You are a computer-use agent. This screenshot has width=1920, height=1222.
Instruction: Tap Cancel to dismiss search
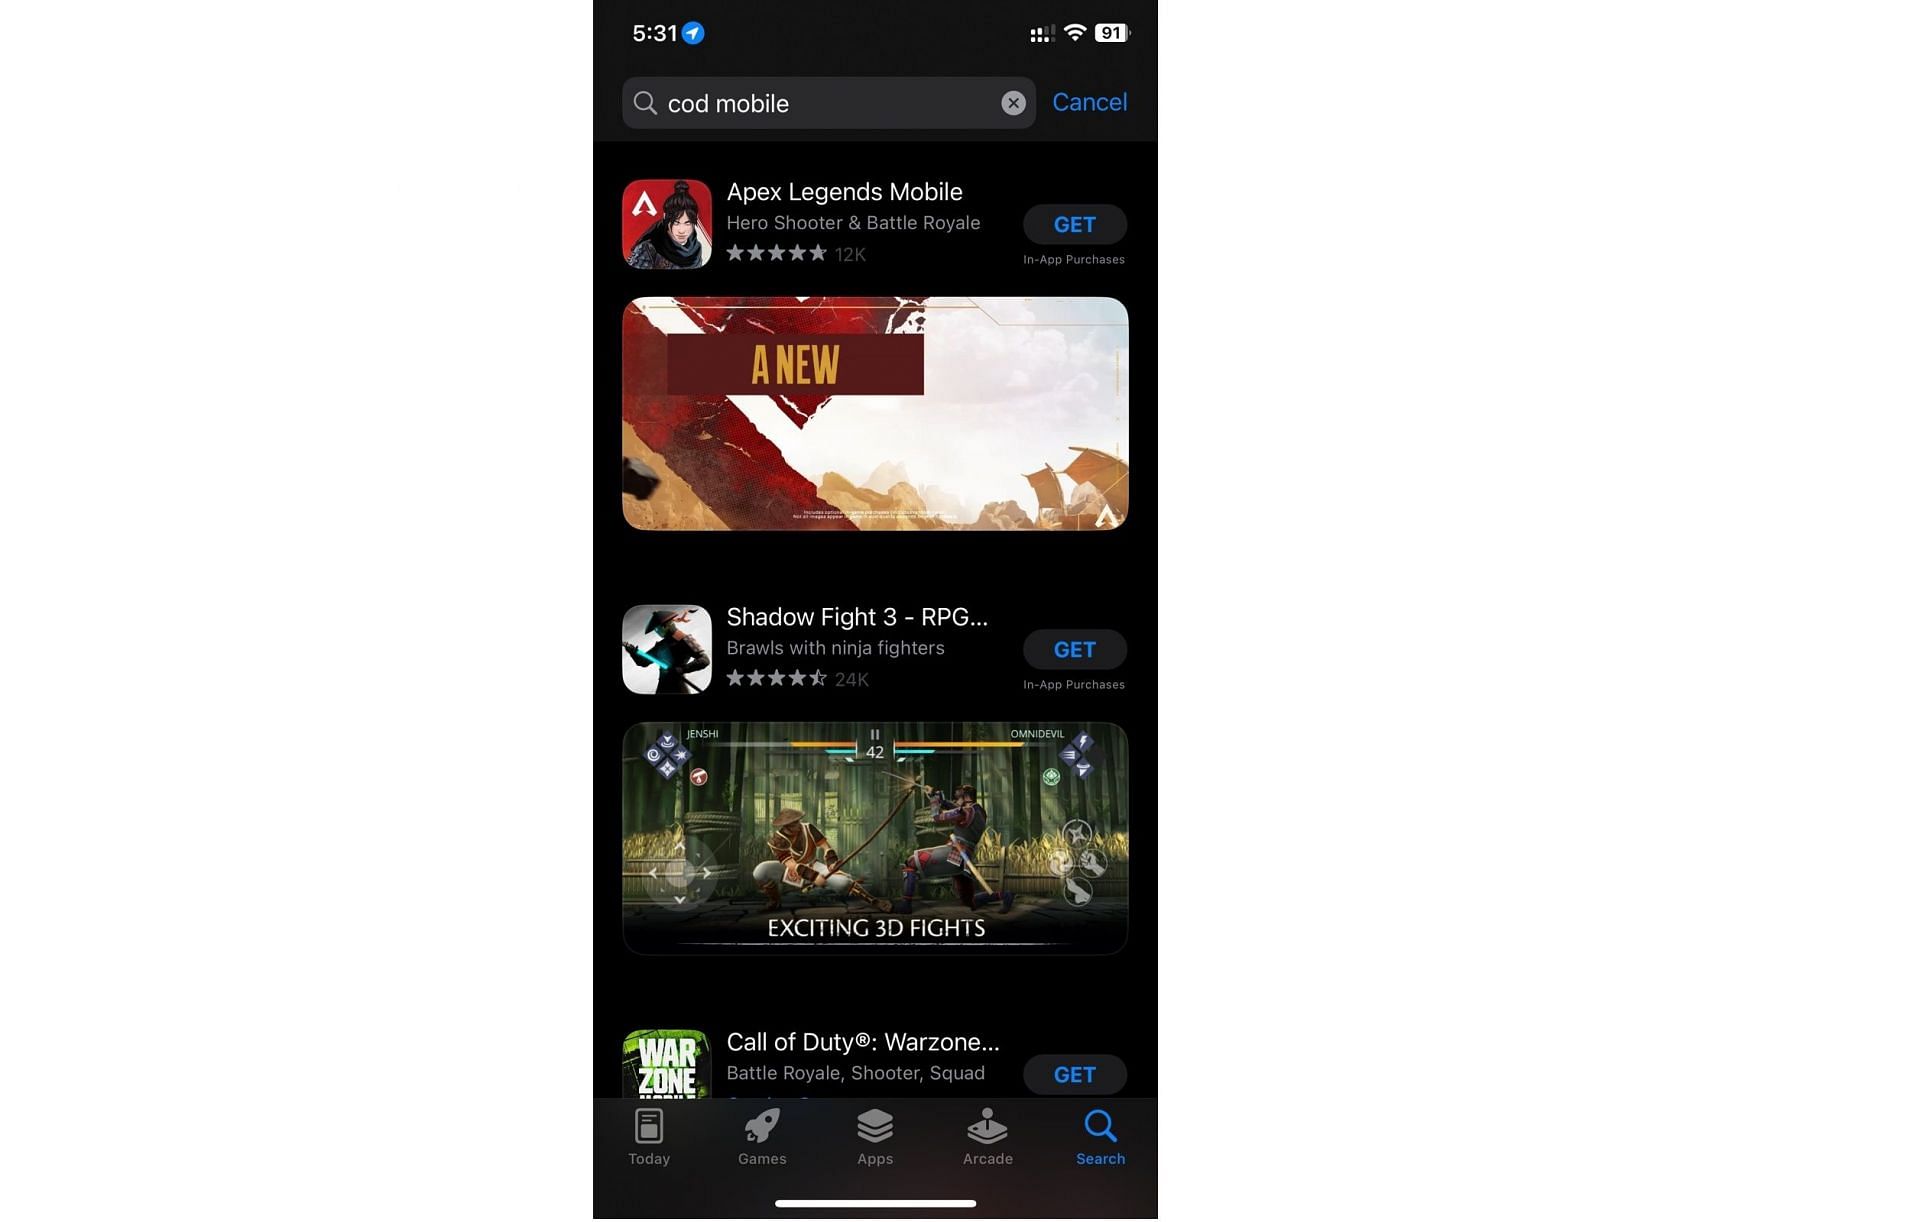[x=1089, y=101]
